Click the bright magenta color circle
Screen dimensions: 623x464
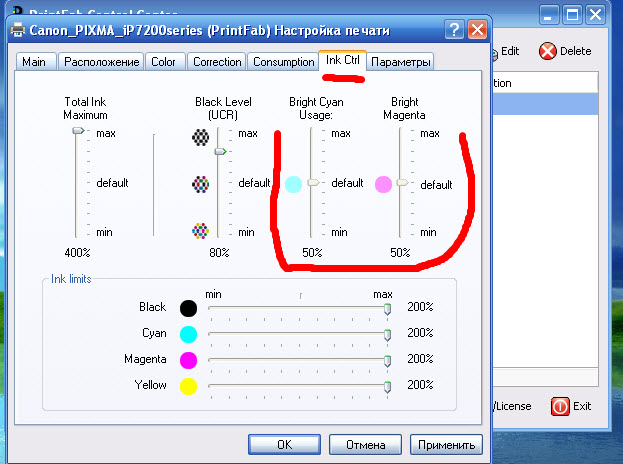(x=383, y=184)
